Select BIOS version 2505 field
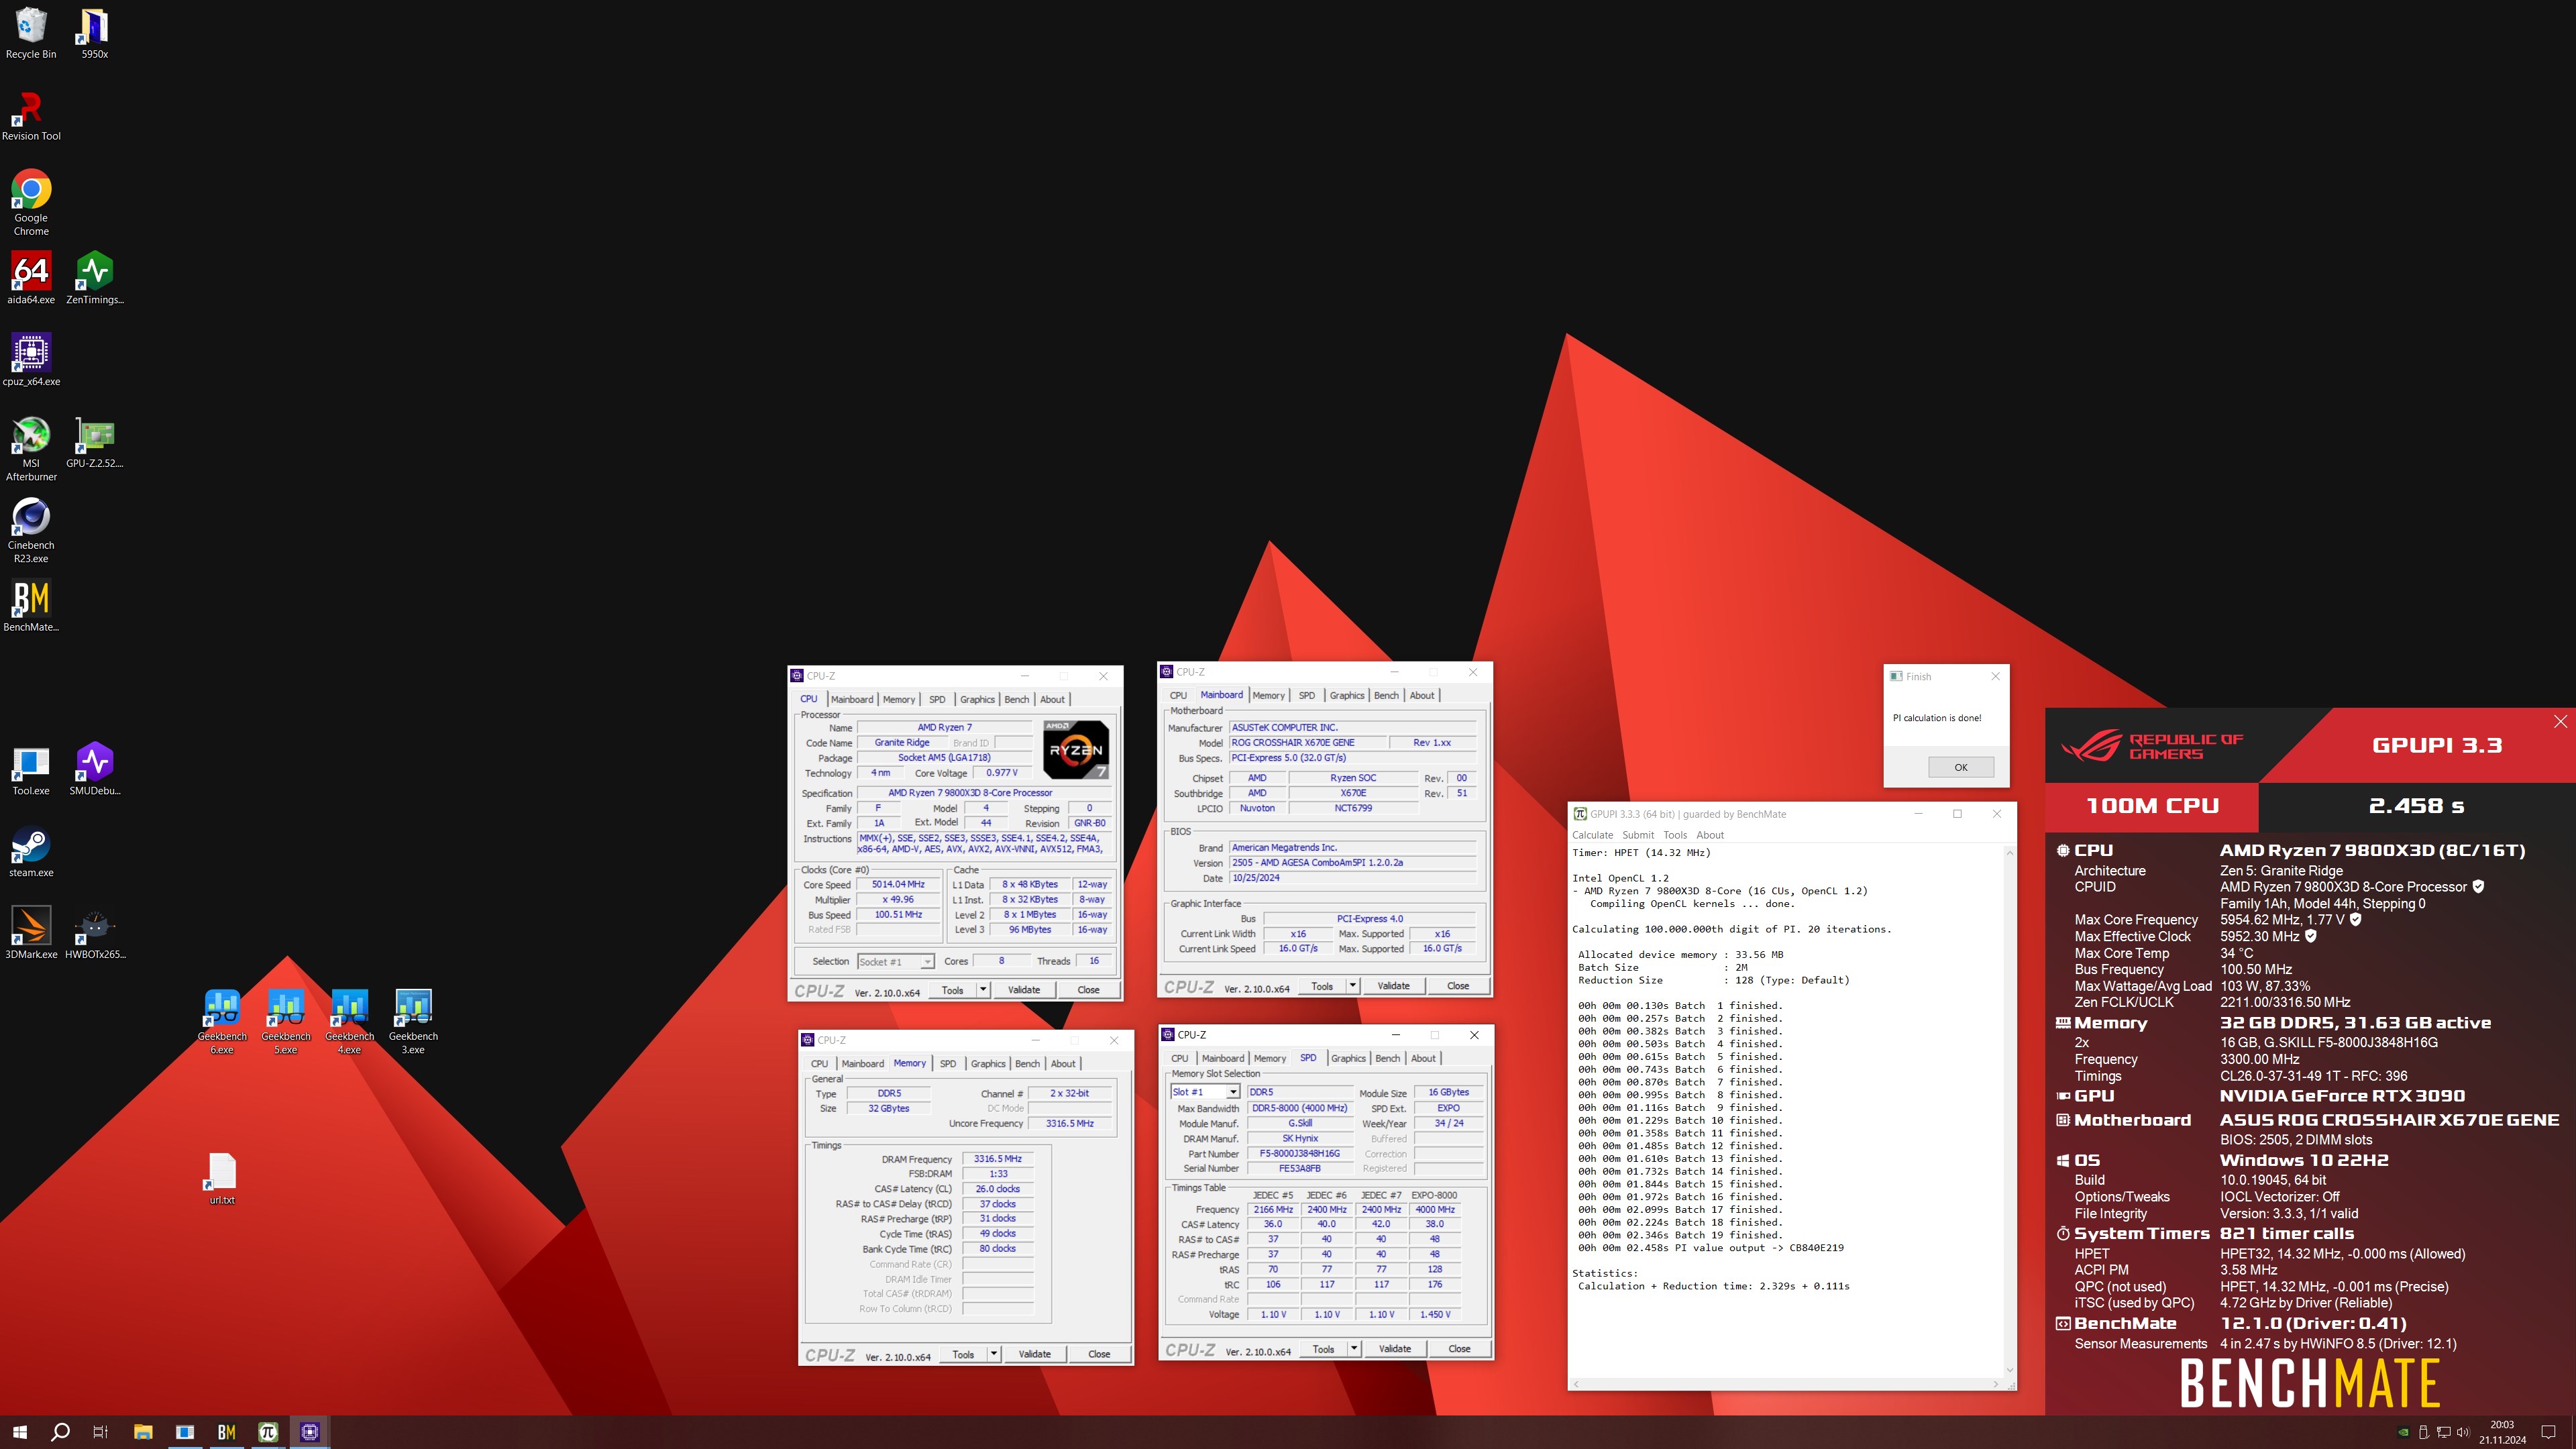Image resolution: width=2576 pixels, height=1449 pixels. 1352,862
